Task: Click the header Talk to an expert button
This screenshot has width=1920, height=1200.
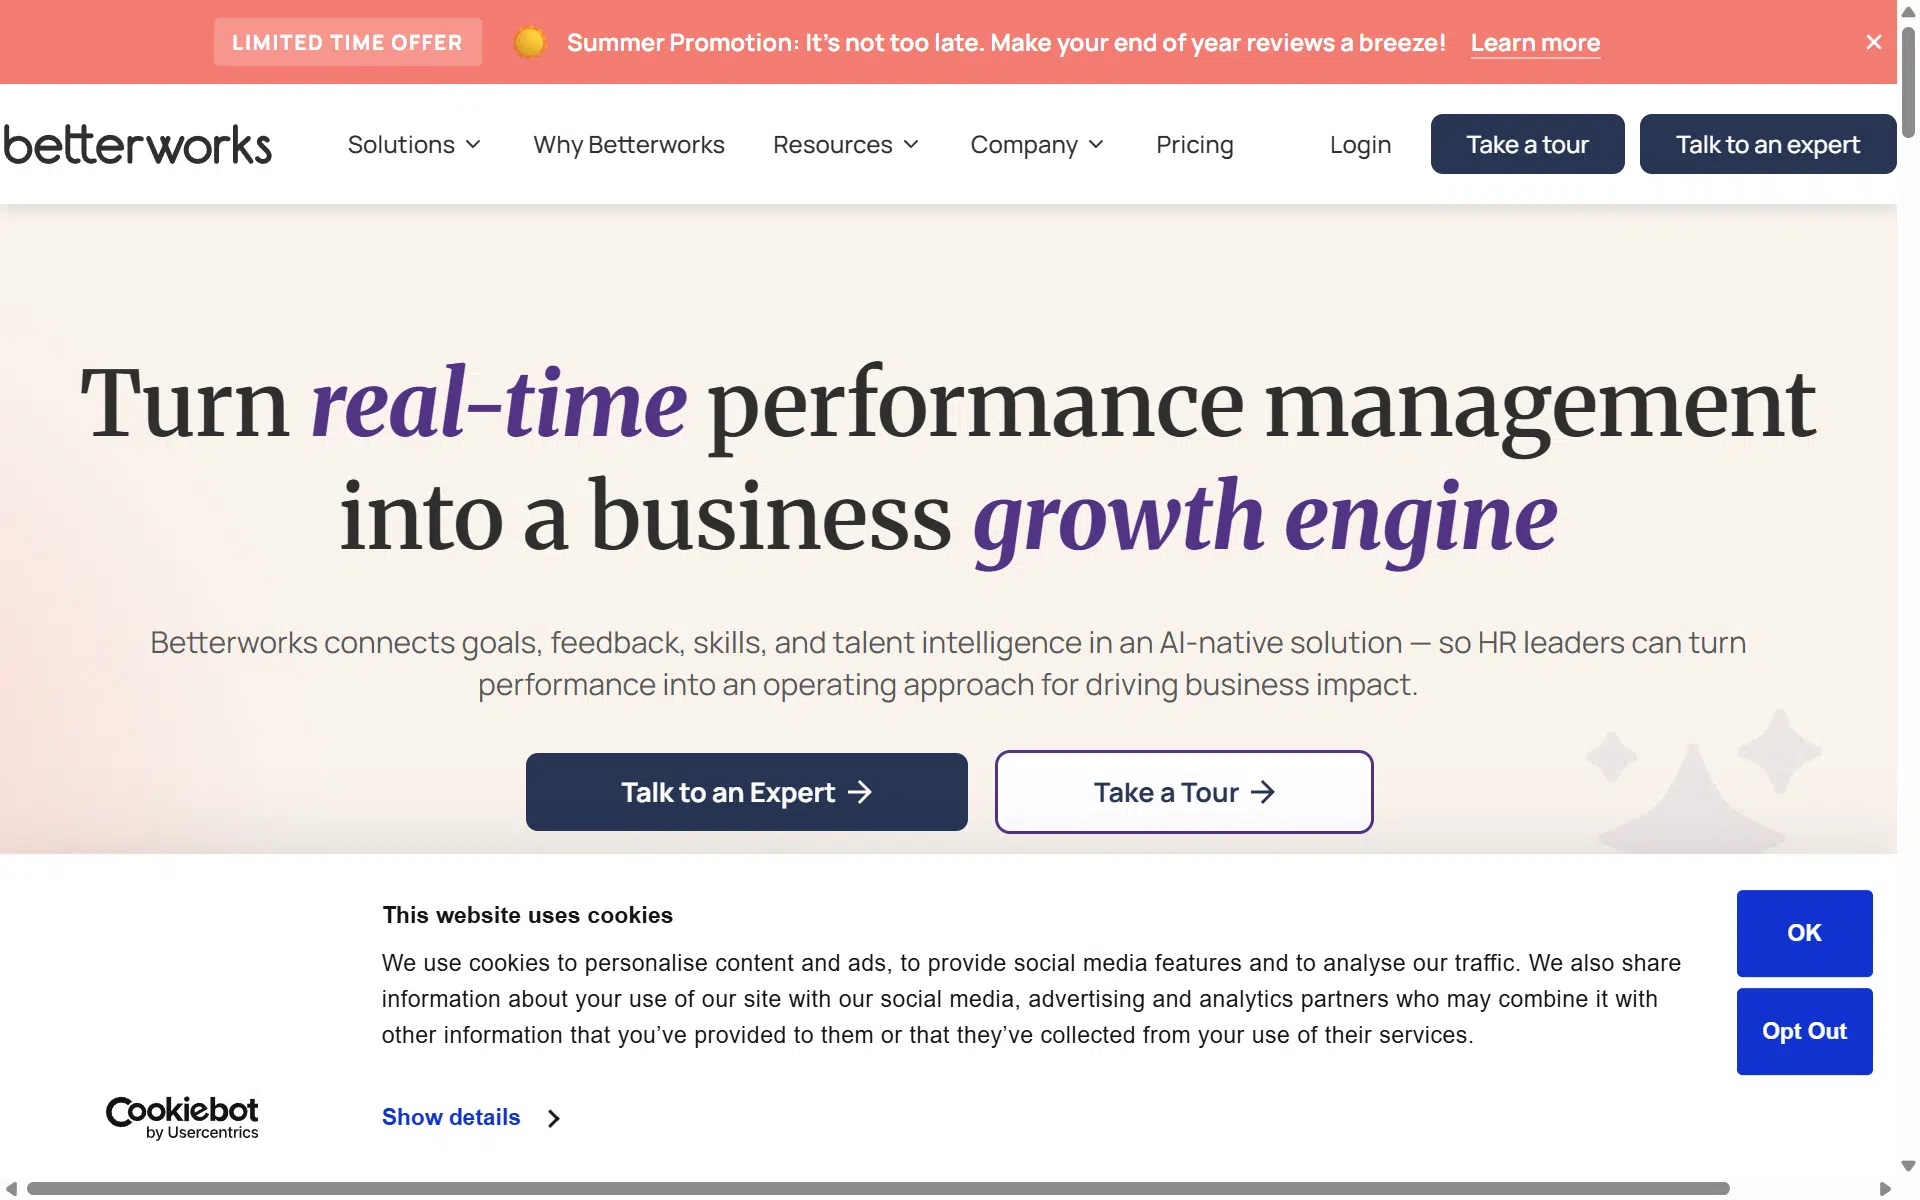Action: [1767, 144]
